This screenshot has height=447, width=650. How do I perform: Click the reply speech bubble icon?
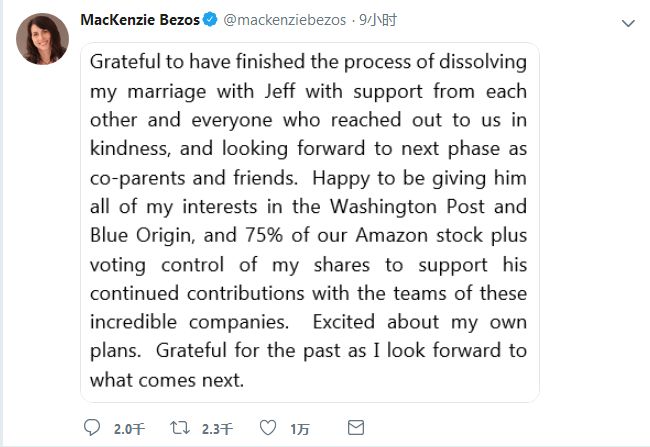pos(93,428)
